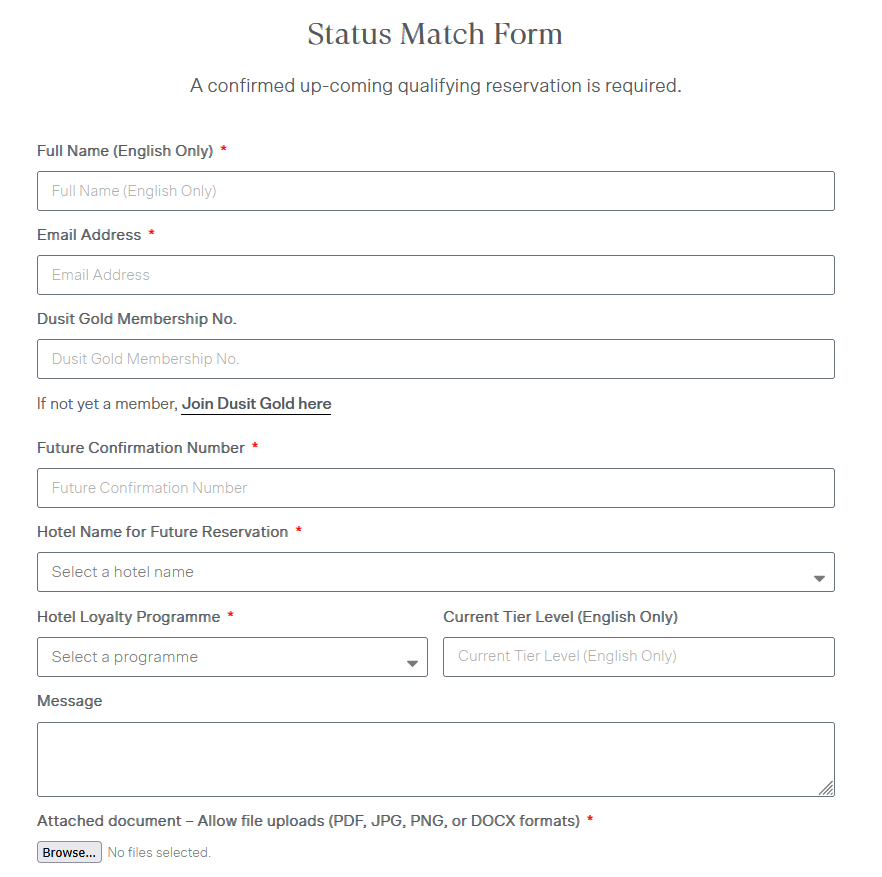The width and height of the screenshot is (882, 877).
Task: Open the Hotel Loyalty Programme dropdown
Action: pyautogui.click(x=232, y=657)
